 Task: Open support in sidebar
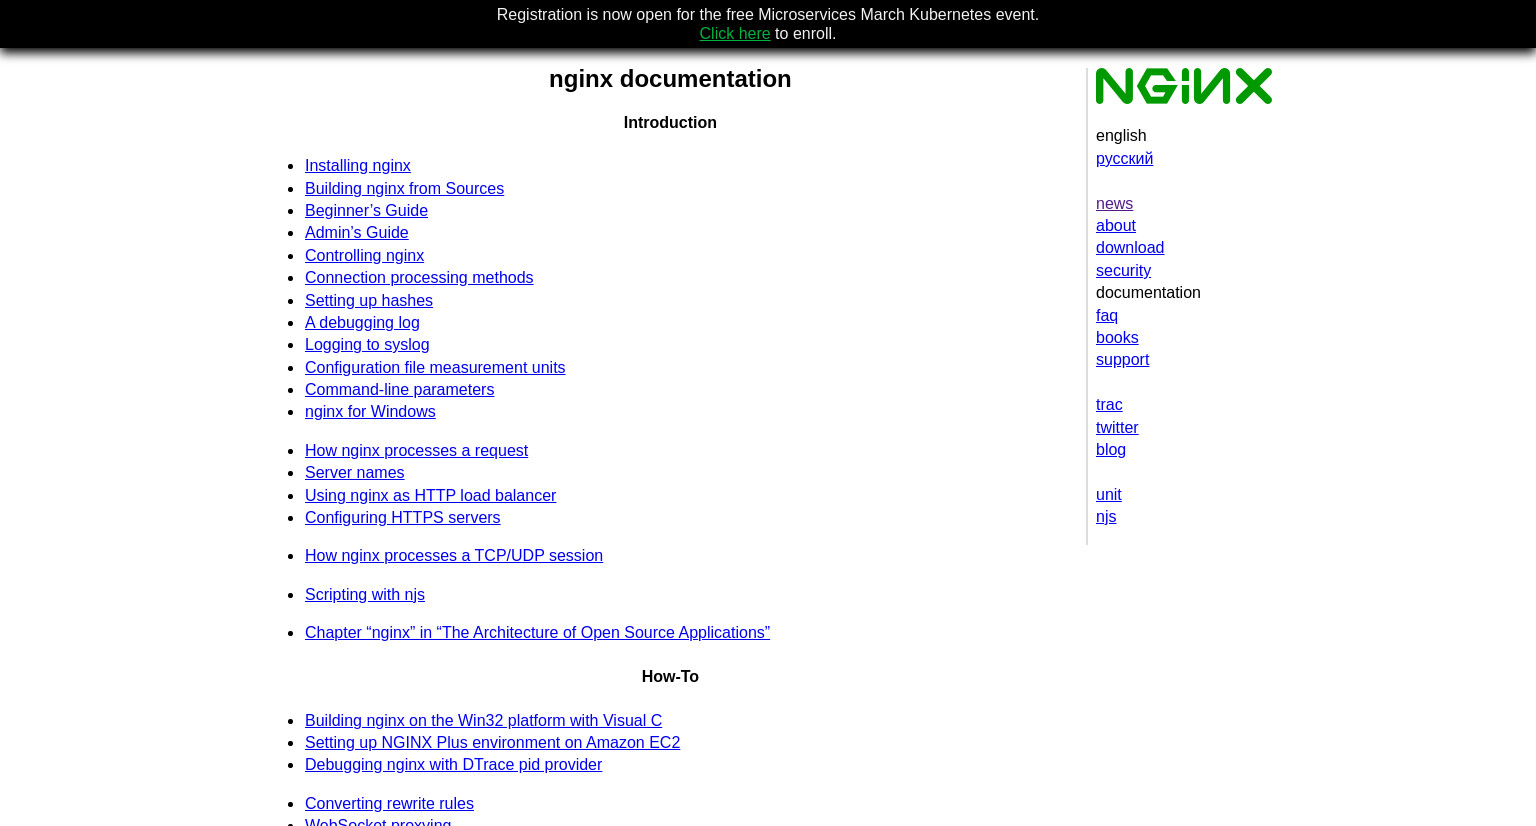pos(1122,360)
